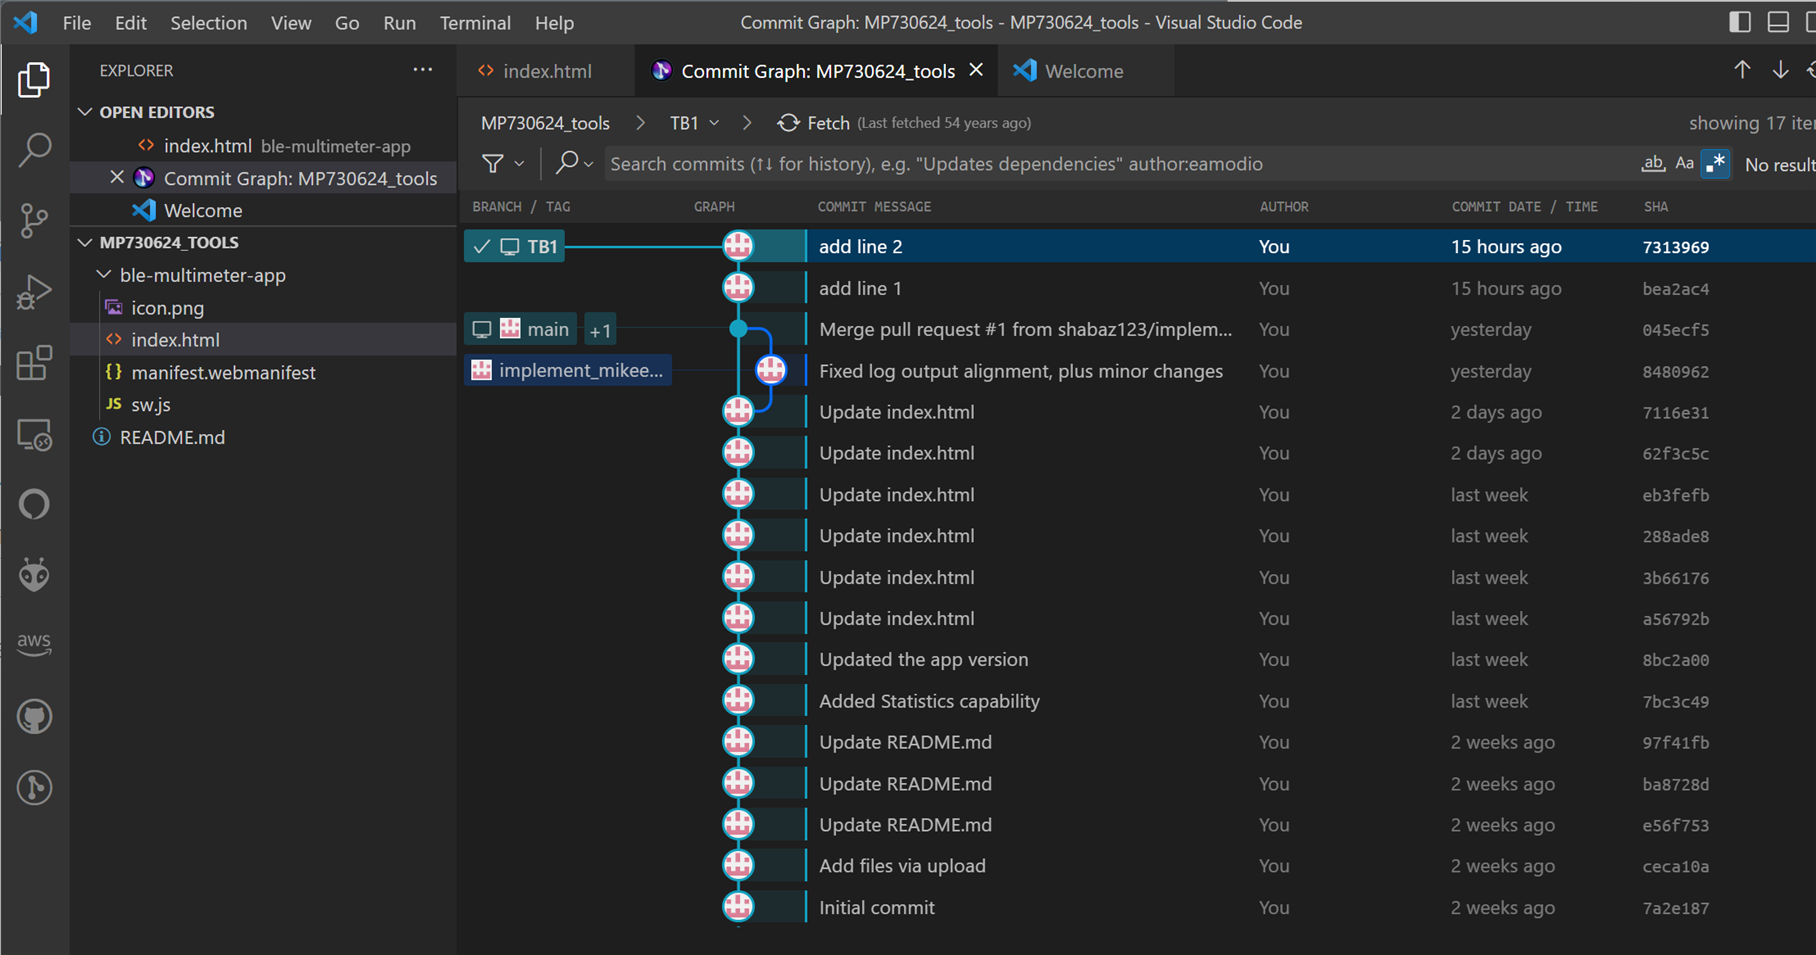Open the Run and Debug view
The height and width of the screenshot is (955, 1816).
[34, 292]
